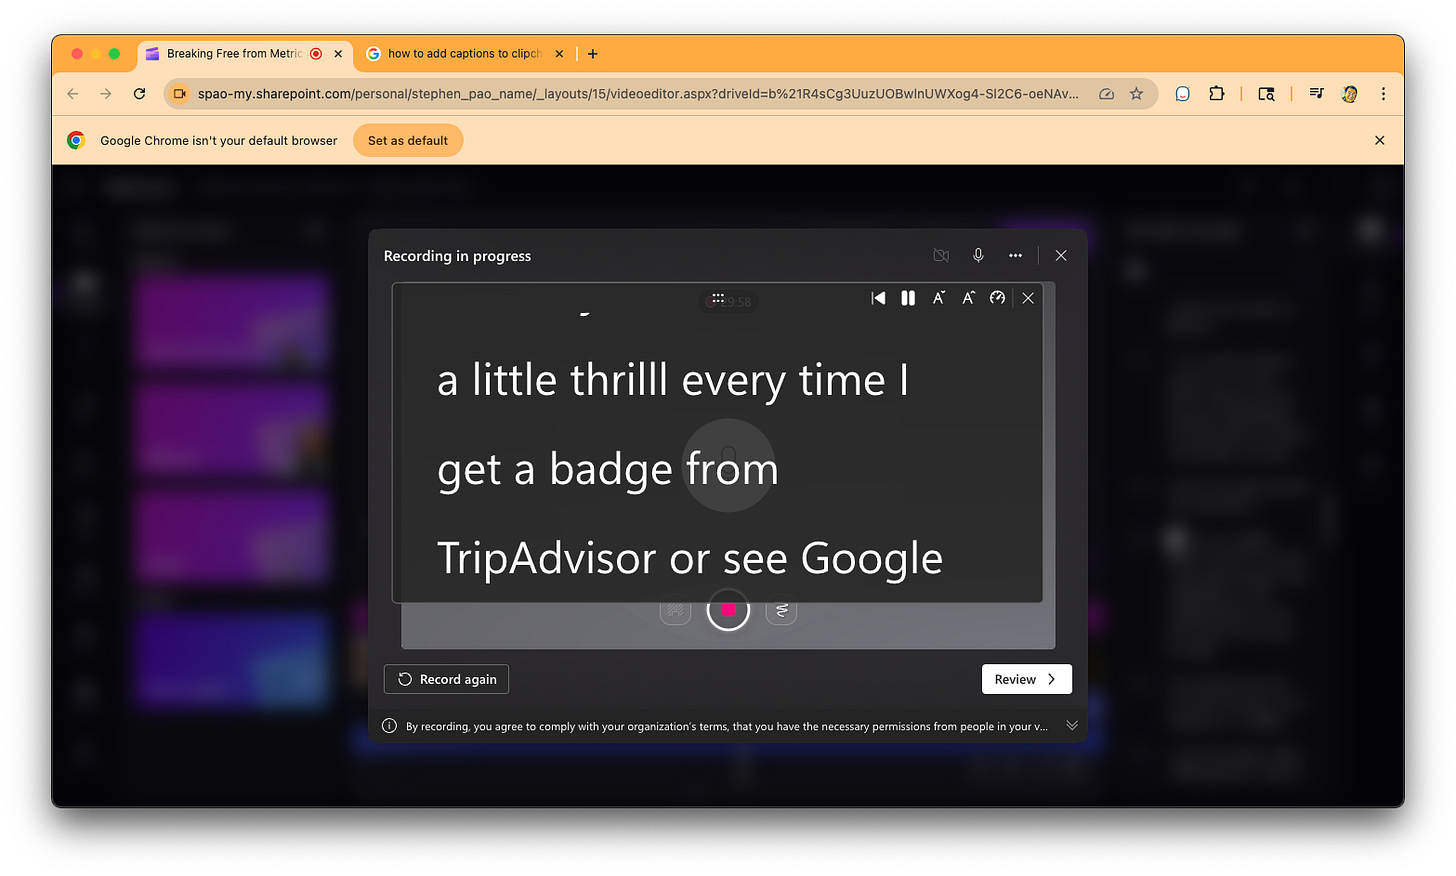Screen dimensions: 1456x876
Task: Open Chrome profile avatar
Action: 1349,94
